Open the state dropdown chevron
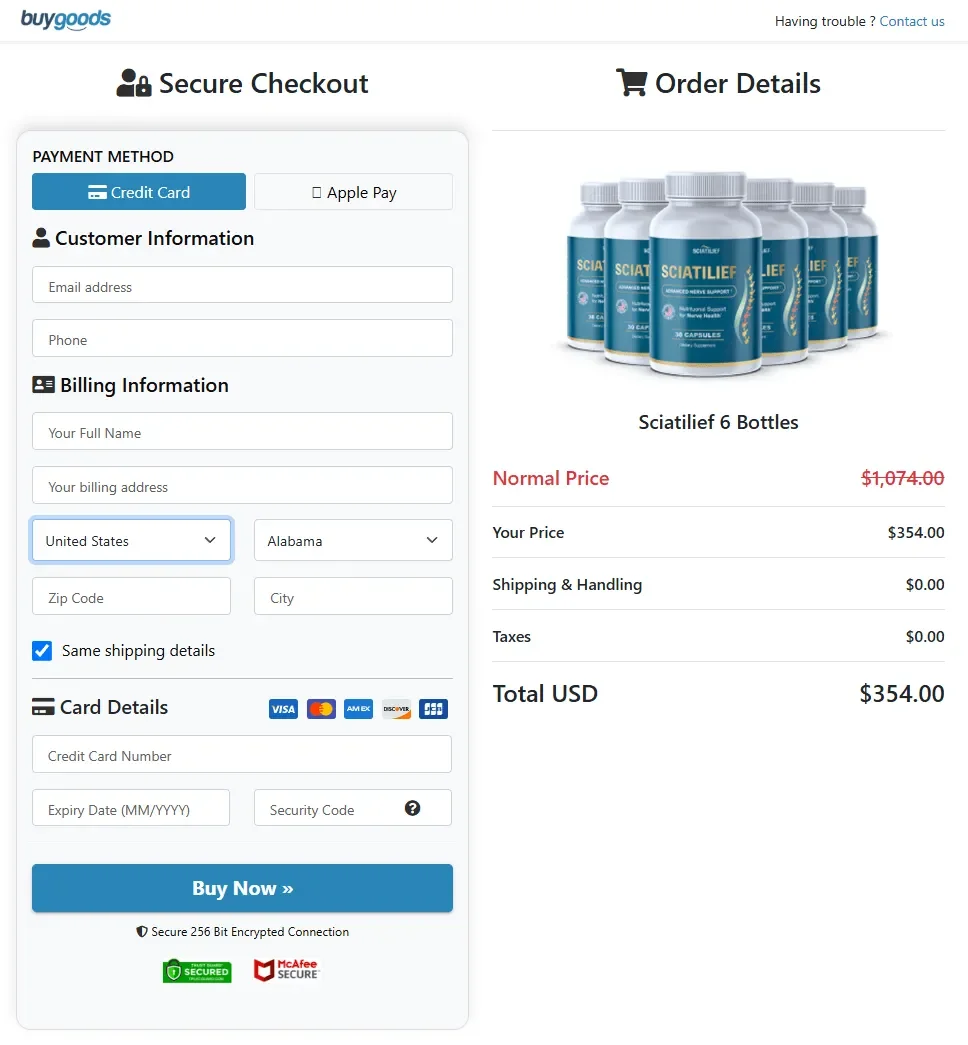 tap(434, 539)
